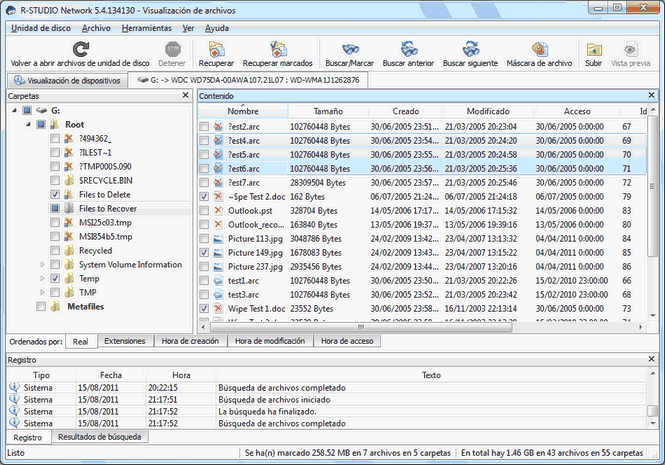Check the Metafiles folder checkbox
The width and height of the screenshot is (665, 465).
[41, 307]
